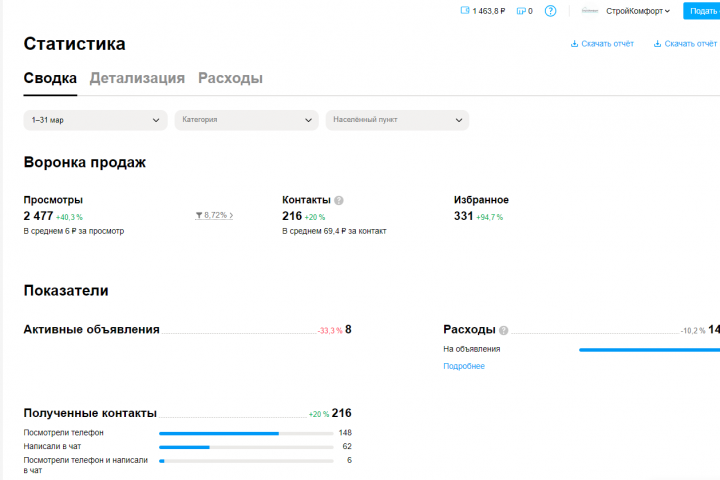This screenshot has height=480, width=720.
Task: Click the Написали в чат progress bar
Action: click(246, 447)
